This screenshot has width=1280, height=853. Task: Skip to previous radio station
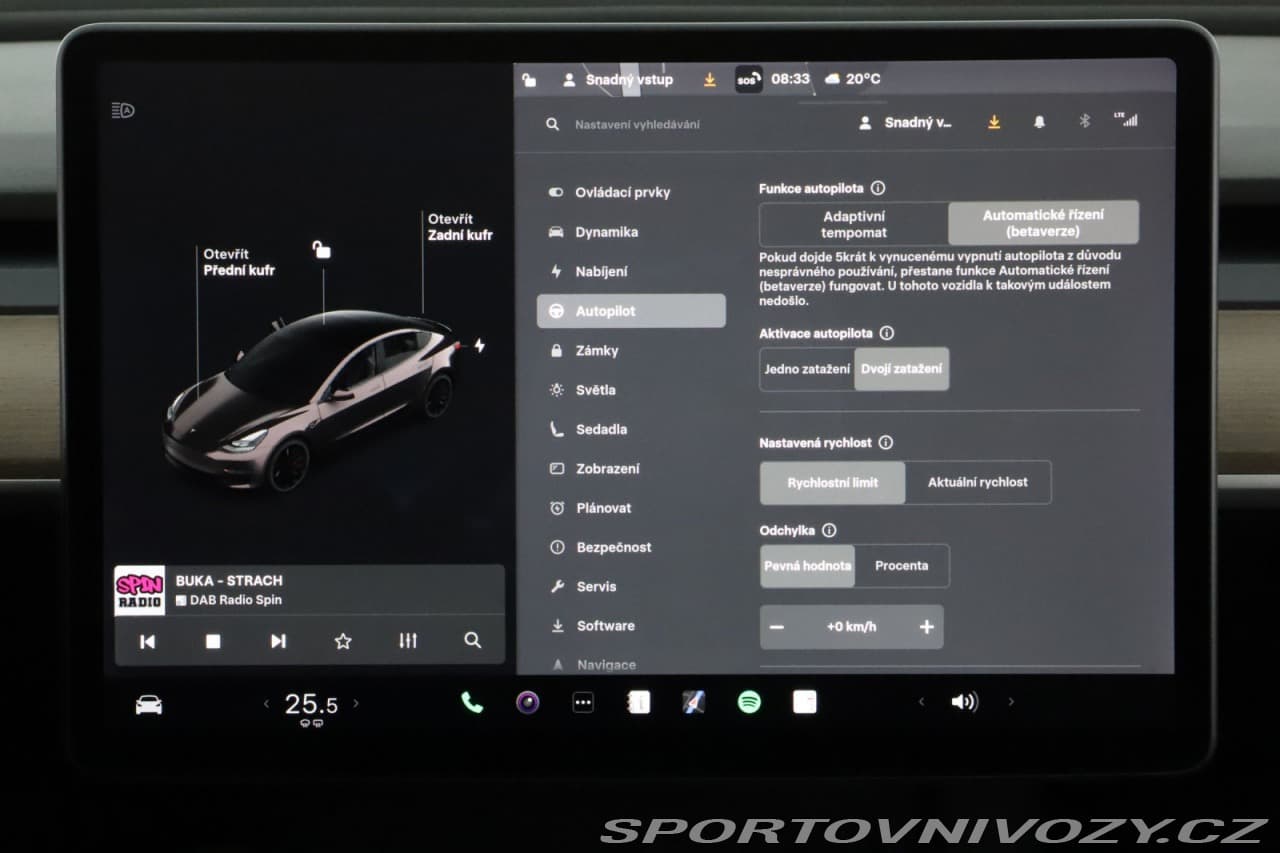(x=147, y=641)
